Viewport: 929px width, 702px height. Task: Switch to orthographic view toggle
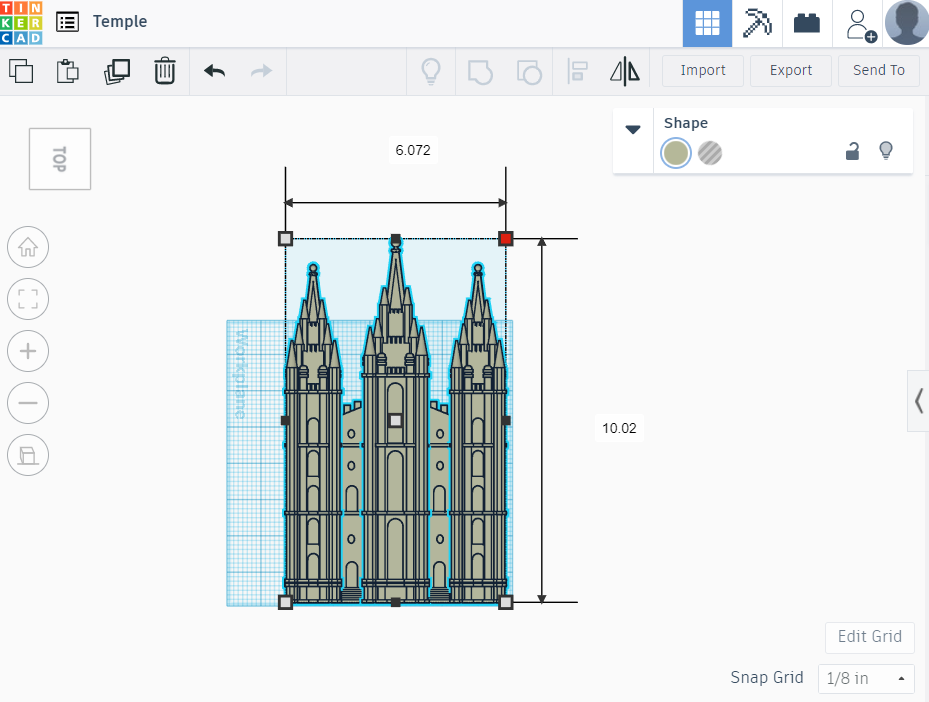point(28,456)
